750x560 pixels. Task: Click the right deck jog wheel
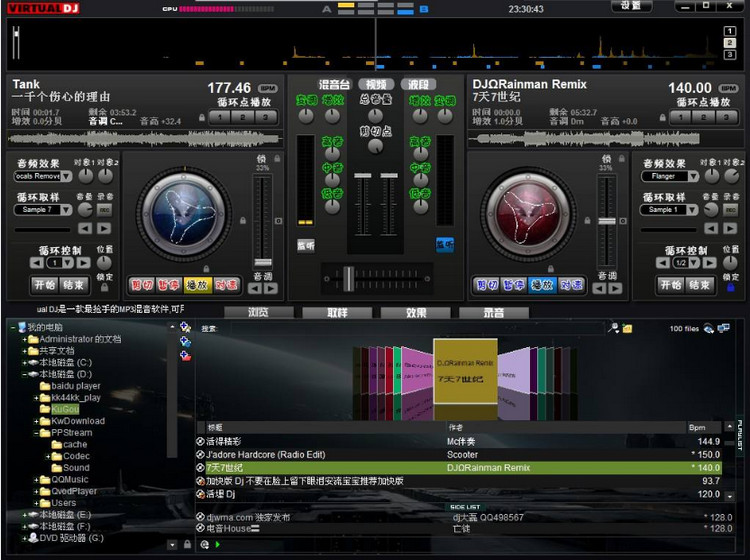tap(529, 213)
